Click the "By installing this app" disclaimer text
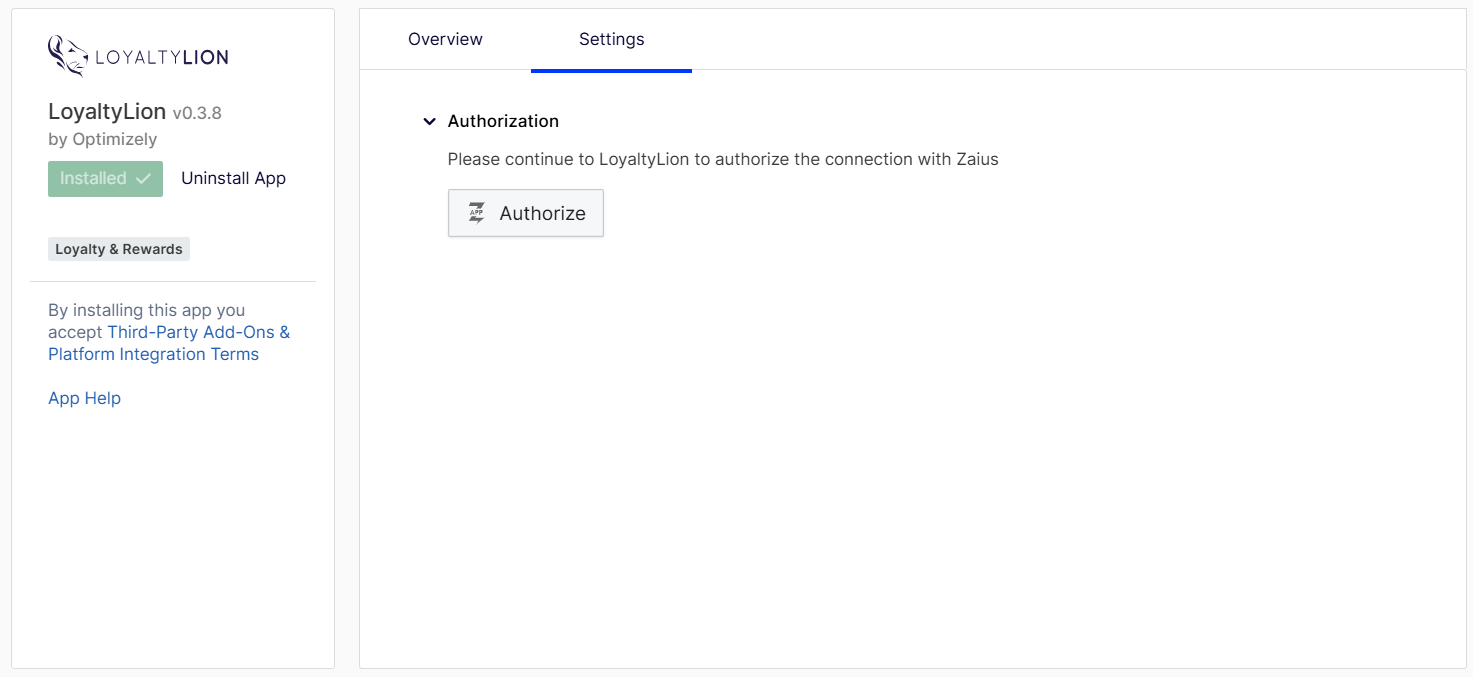This screenshot has width=1473, height=677. point(146,310)
